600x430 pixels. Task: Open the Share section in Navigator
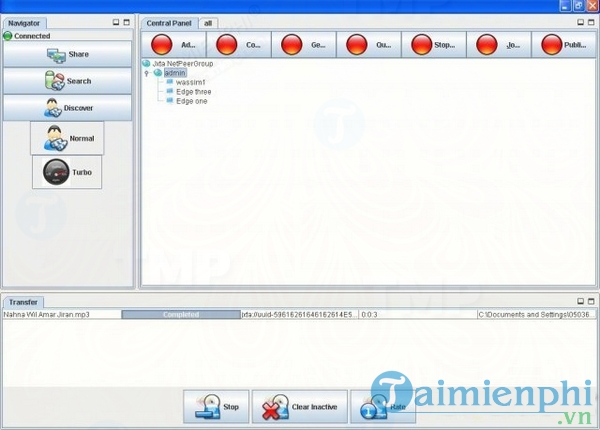67,54
